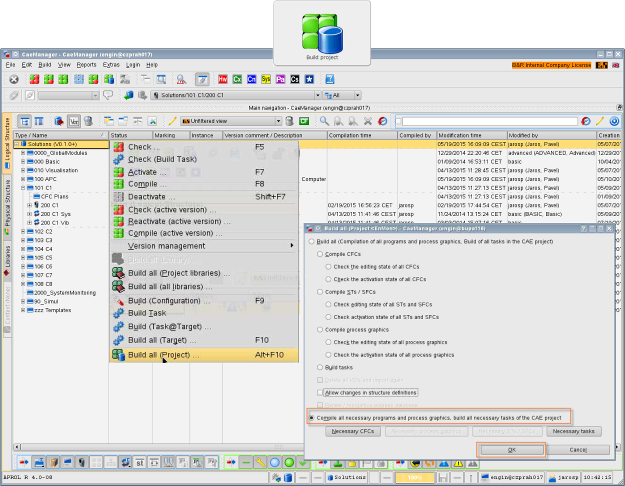Click the search input field in navigation toolbar
The height and width of the screenshot is (486, 625).
point(489,121)
